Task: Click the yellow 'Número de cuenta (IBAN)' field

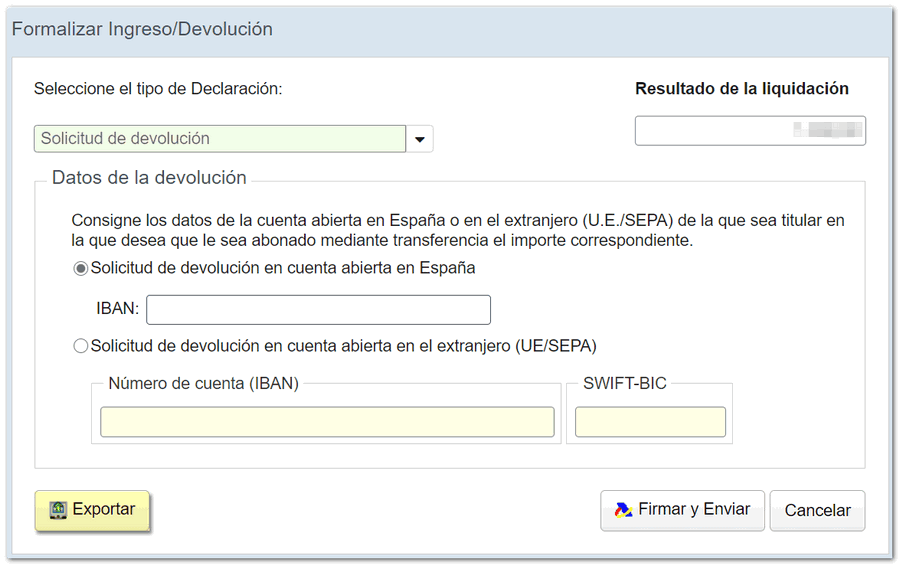Action: 327,422
